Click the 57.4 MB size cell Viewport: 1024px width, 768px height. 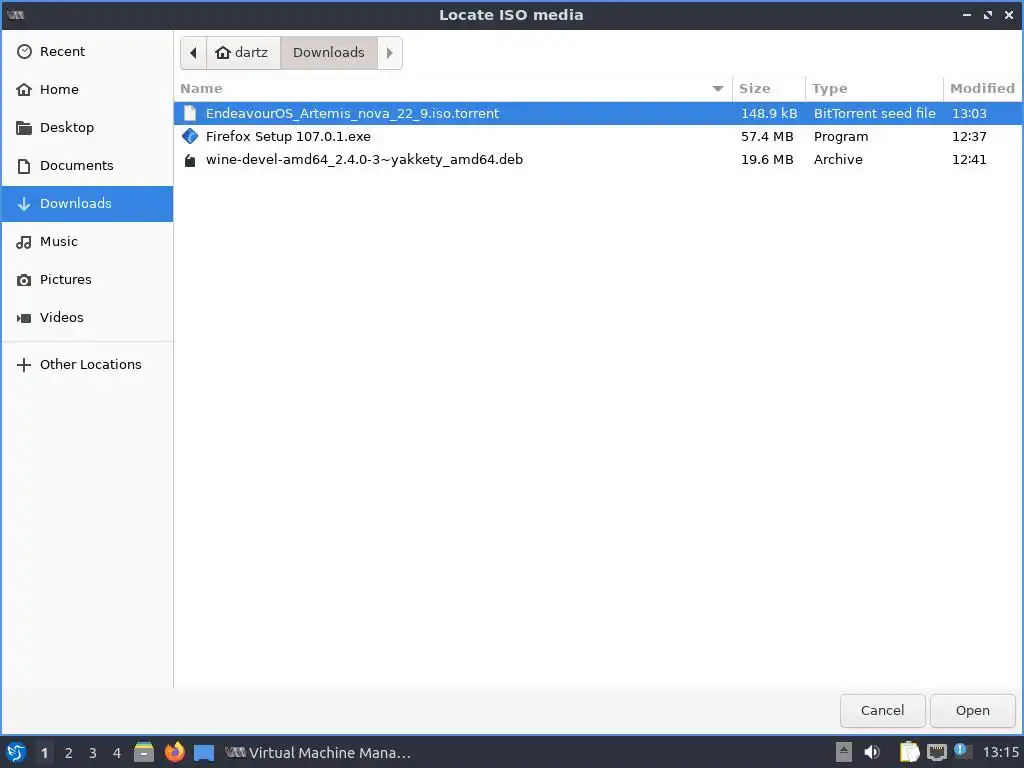click(x=767, y=136)
